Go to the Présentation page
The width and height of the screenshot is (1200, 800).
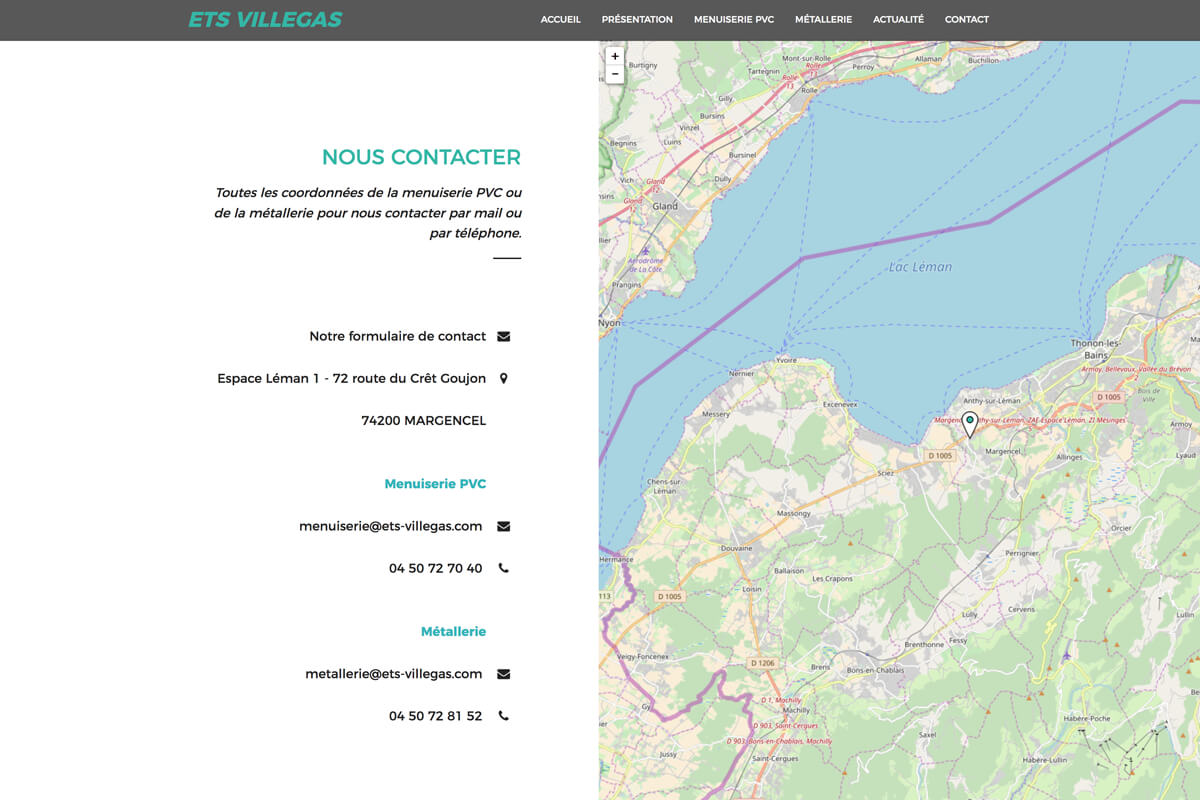tap(637, 20)
